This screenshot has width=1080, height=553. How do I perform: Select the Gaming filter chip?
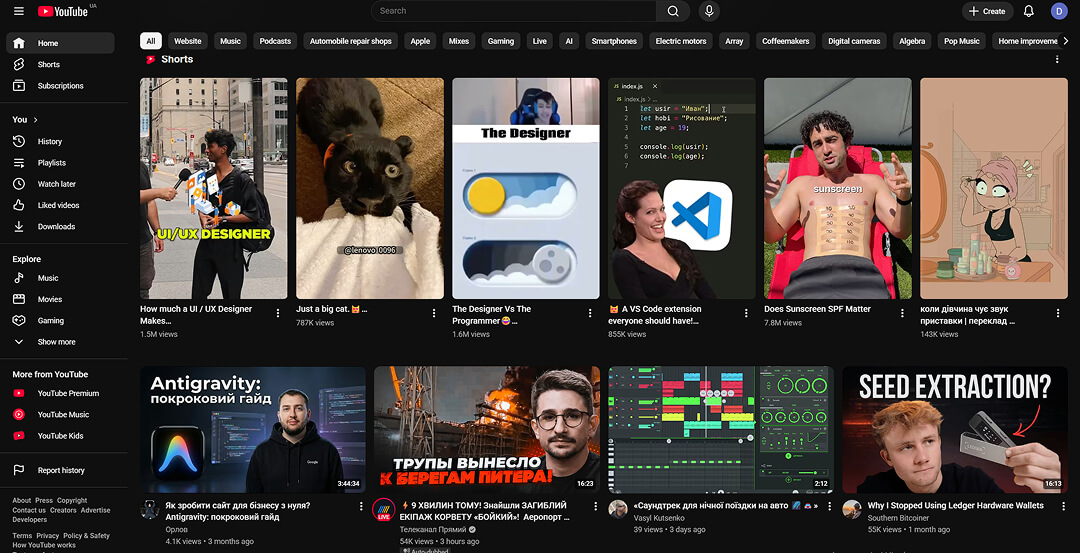(x=501, y=41)
